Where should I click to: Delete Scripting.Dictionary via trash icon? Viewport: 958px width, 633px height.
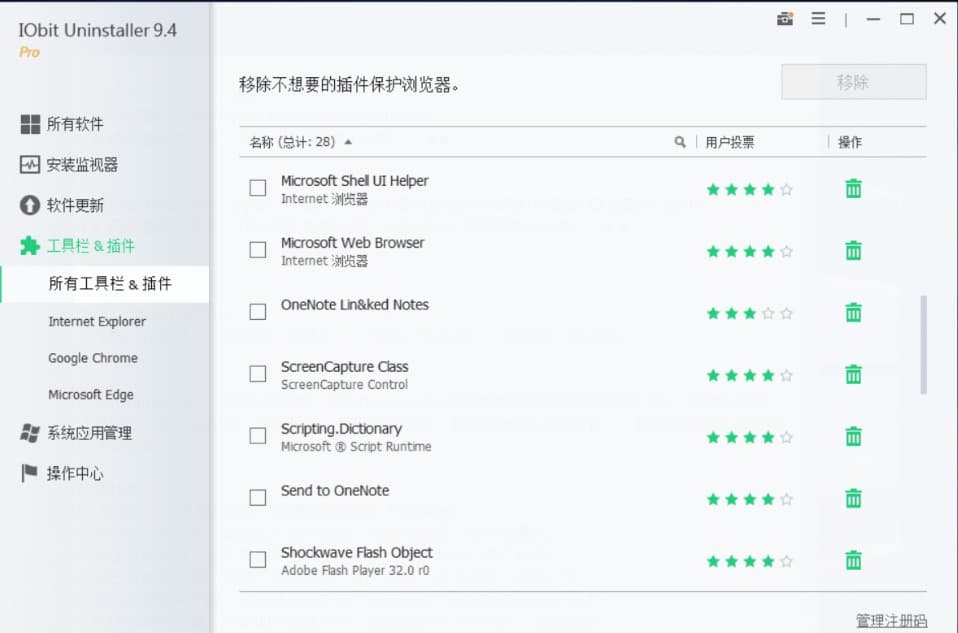click(x=854, y=437)
